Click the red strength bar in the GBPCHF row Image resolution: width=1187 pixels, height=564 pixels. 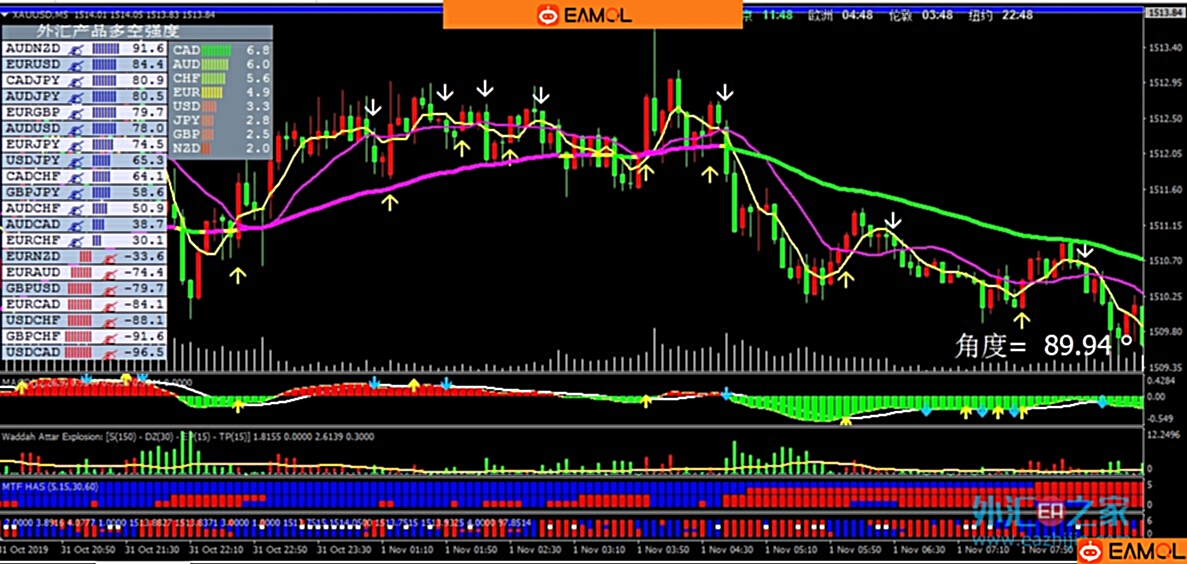coord(77,336)
